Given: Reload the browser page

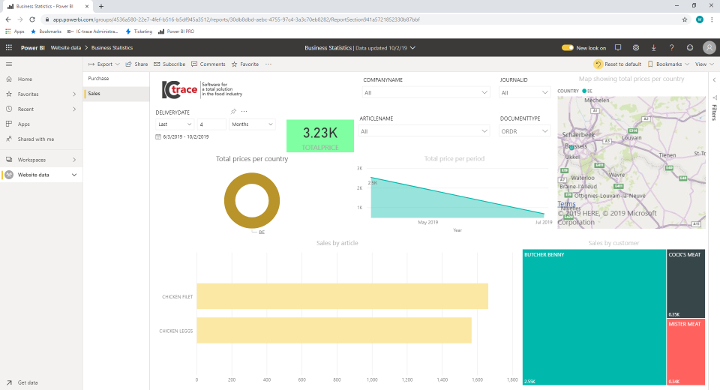Looking at the screenshot, I should click(32, 19).
